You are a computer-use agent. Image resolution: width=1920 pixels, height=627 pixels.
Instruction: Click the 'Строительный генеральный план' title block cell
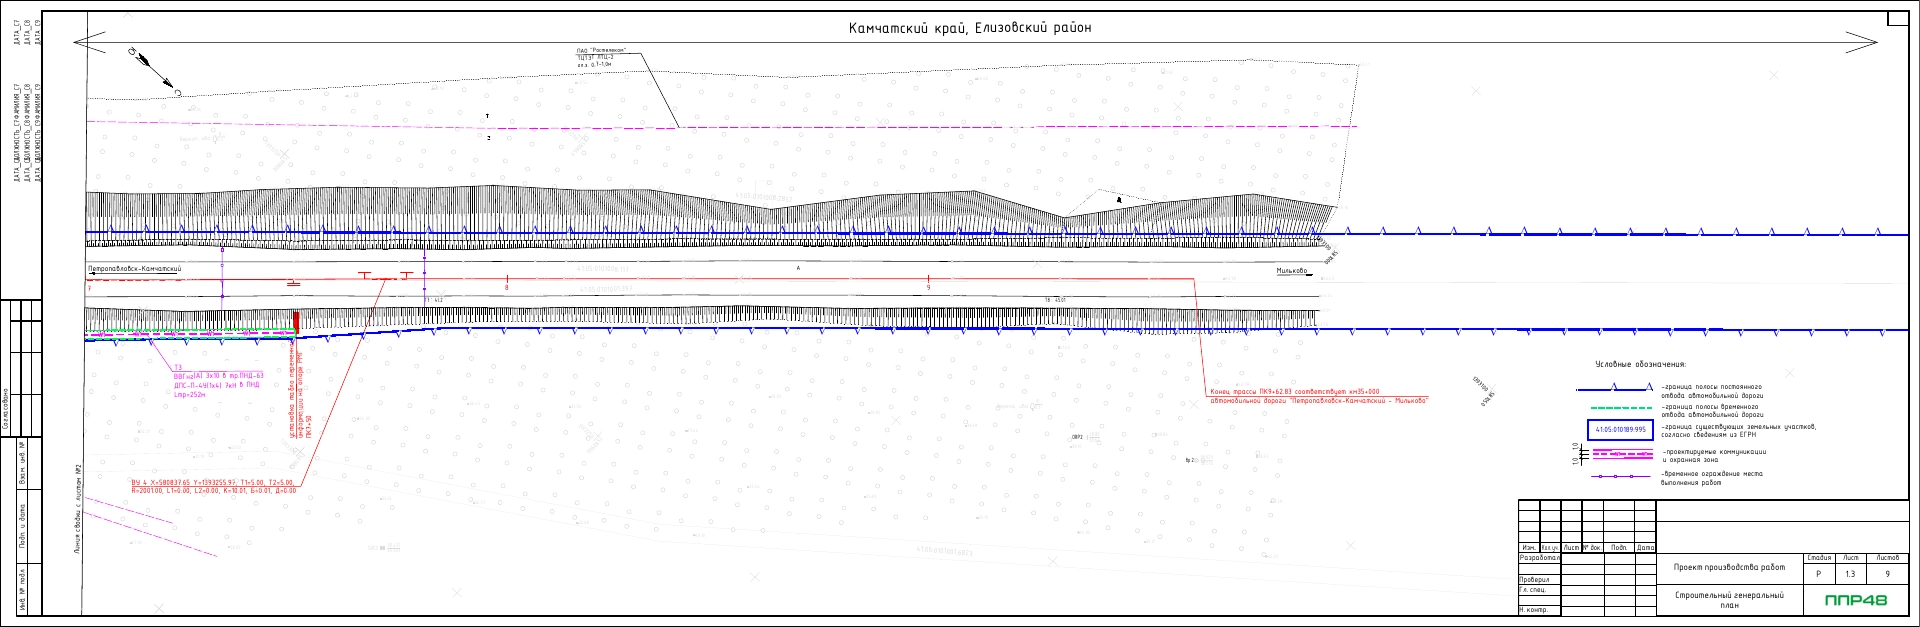1730,600
